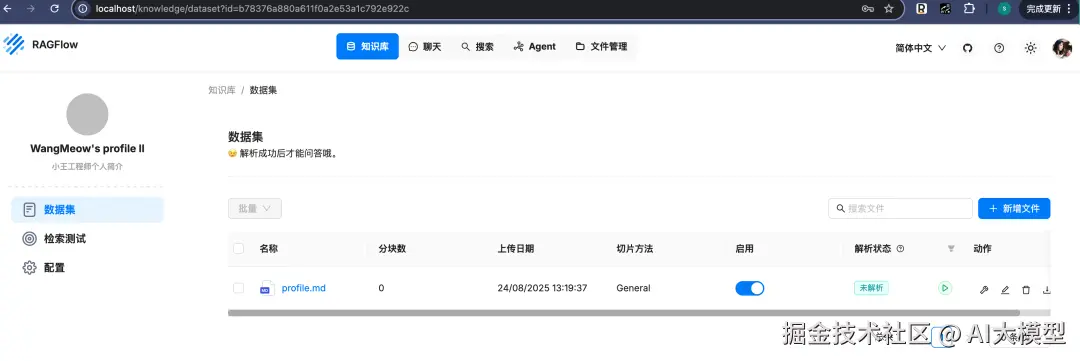This screenshot has height=361, width=1080.
Task: Open the GitHub icon link
Action: coord(967,48)
